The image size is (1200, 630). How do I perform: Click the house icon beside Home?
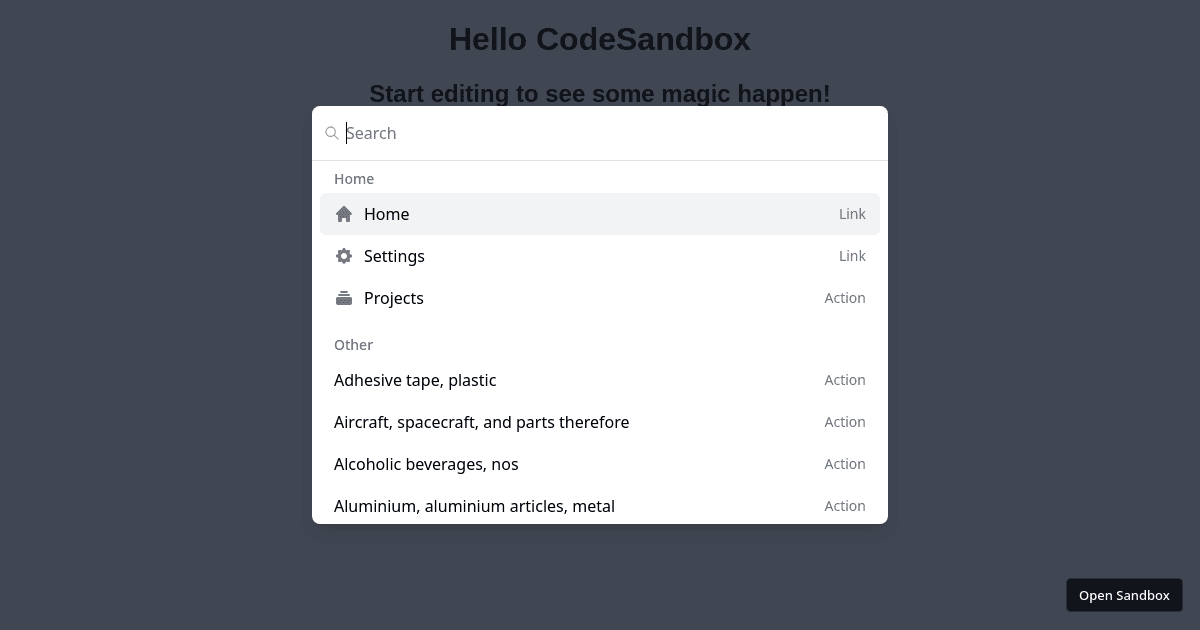click(344, 214)
